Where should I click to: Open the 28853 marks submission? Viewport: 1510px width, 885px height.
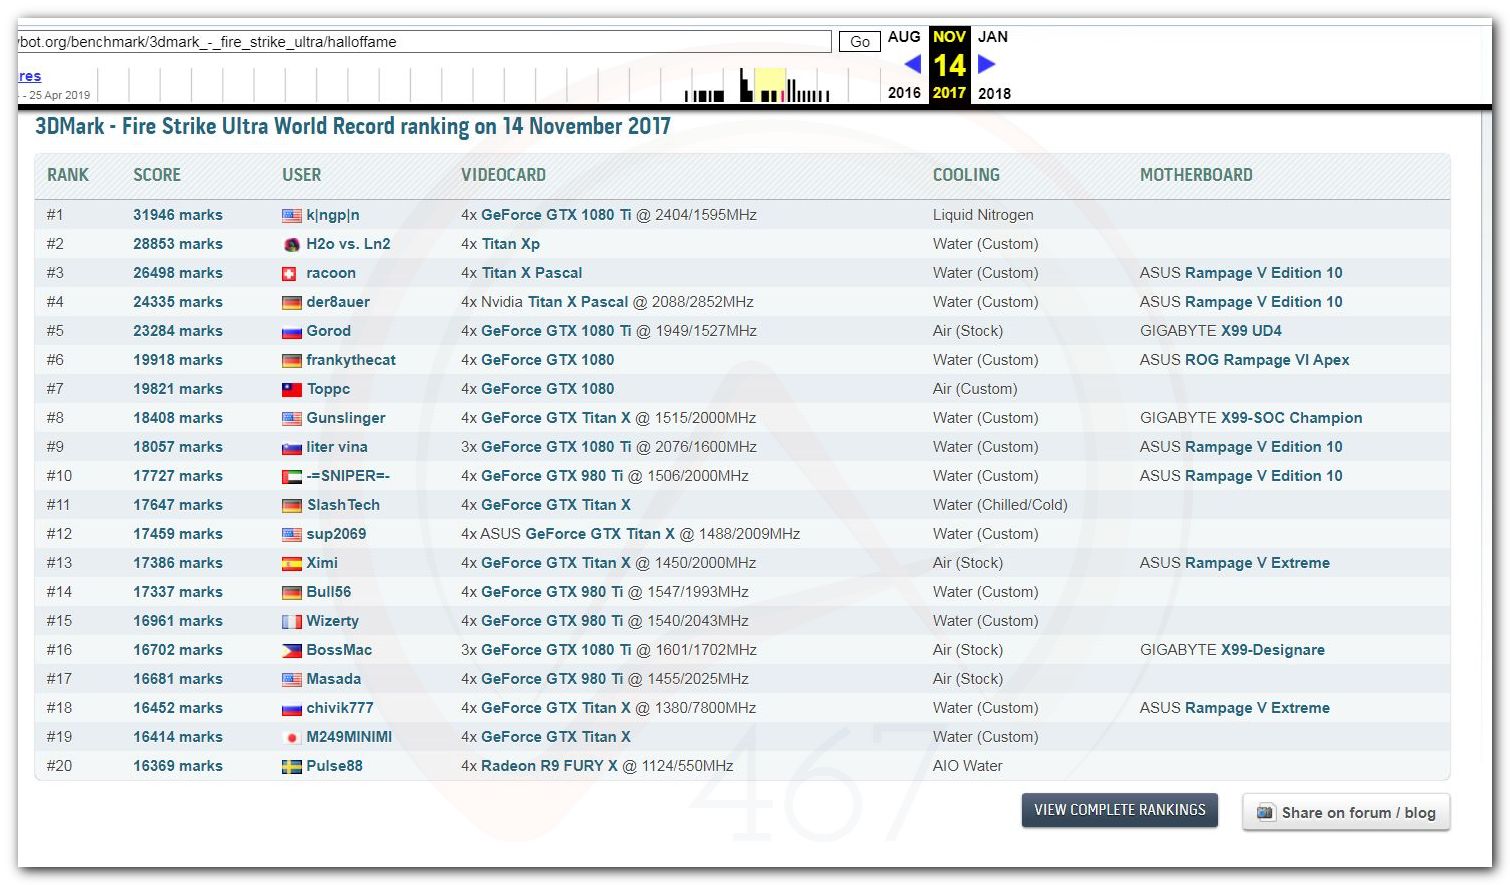click(178, 244)
